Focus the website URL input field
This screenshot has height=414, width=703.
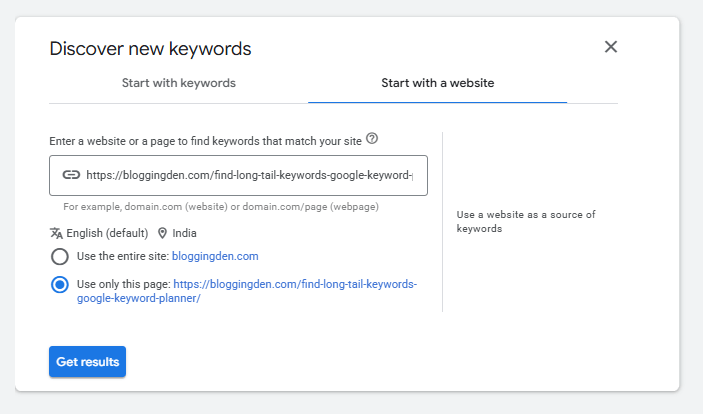[238, 175]
